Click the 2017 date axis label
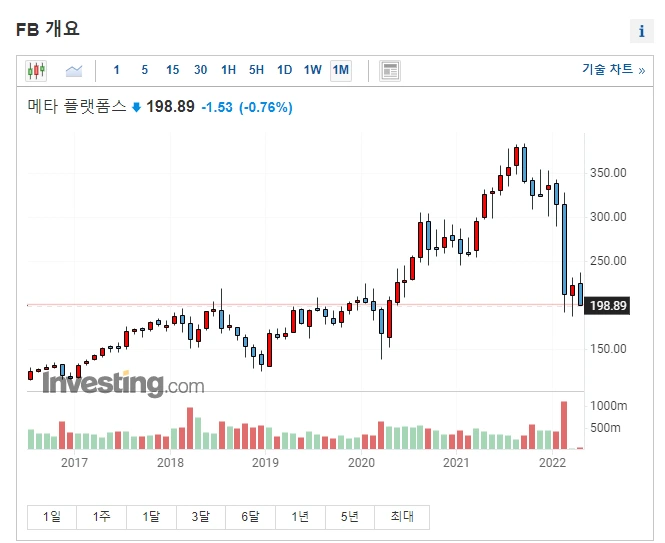The height and width of the screenshot is (543, 665). [x=74, y=462]
